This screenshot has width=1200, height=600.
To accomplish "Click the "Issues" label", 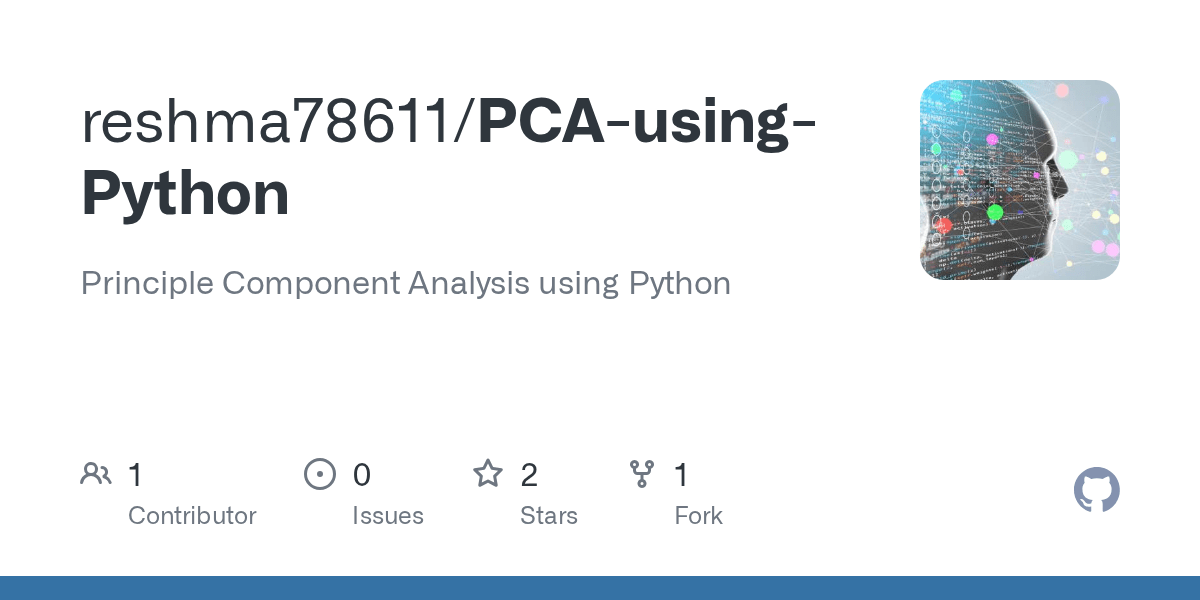I will coord(387,516).
